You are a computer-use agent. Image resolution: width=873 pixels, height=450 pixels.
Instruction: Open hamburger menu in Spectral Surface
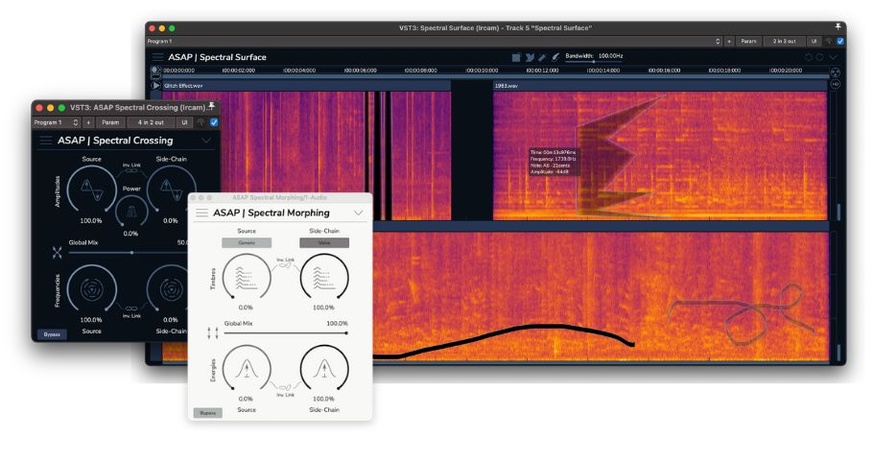[x=158, y=57]
